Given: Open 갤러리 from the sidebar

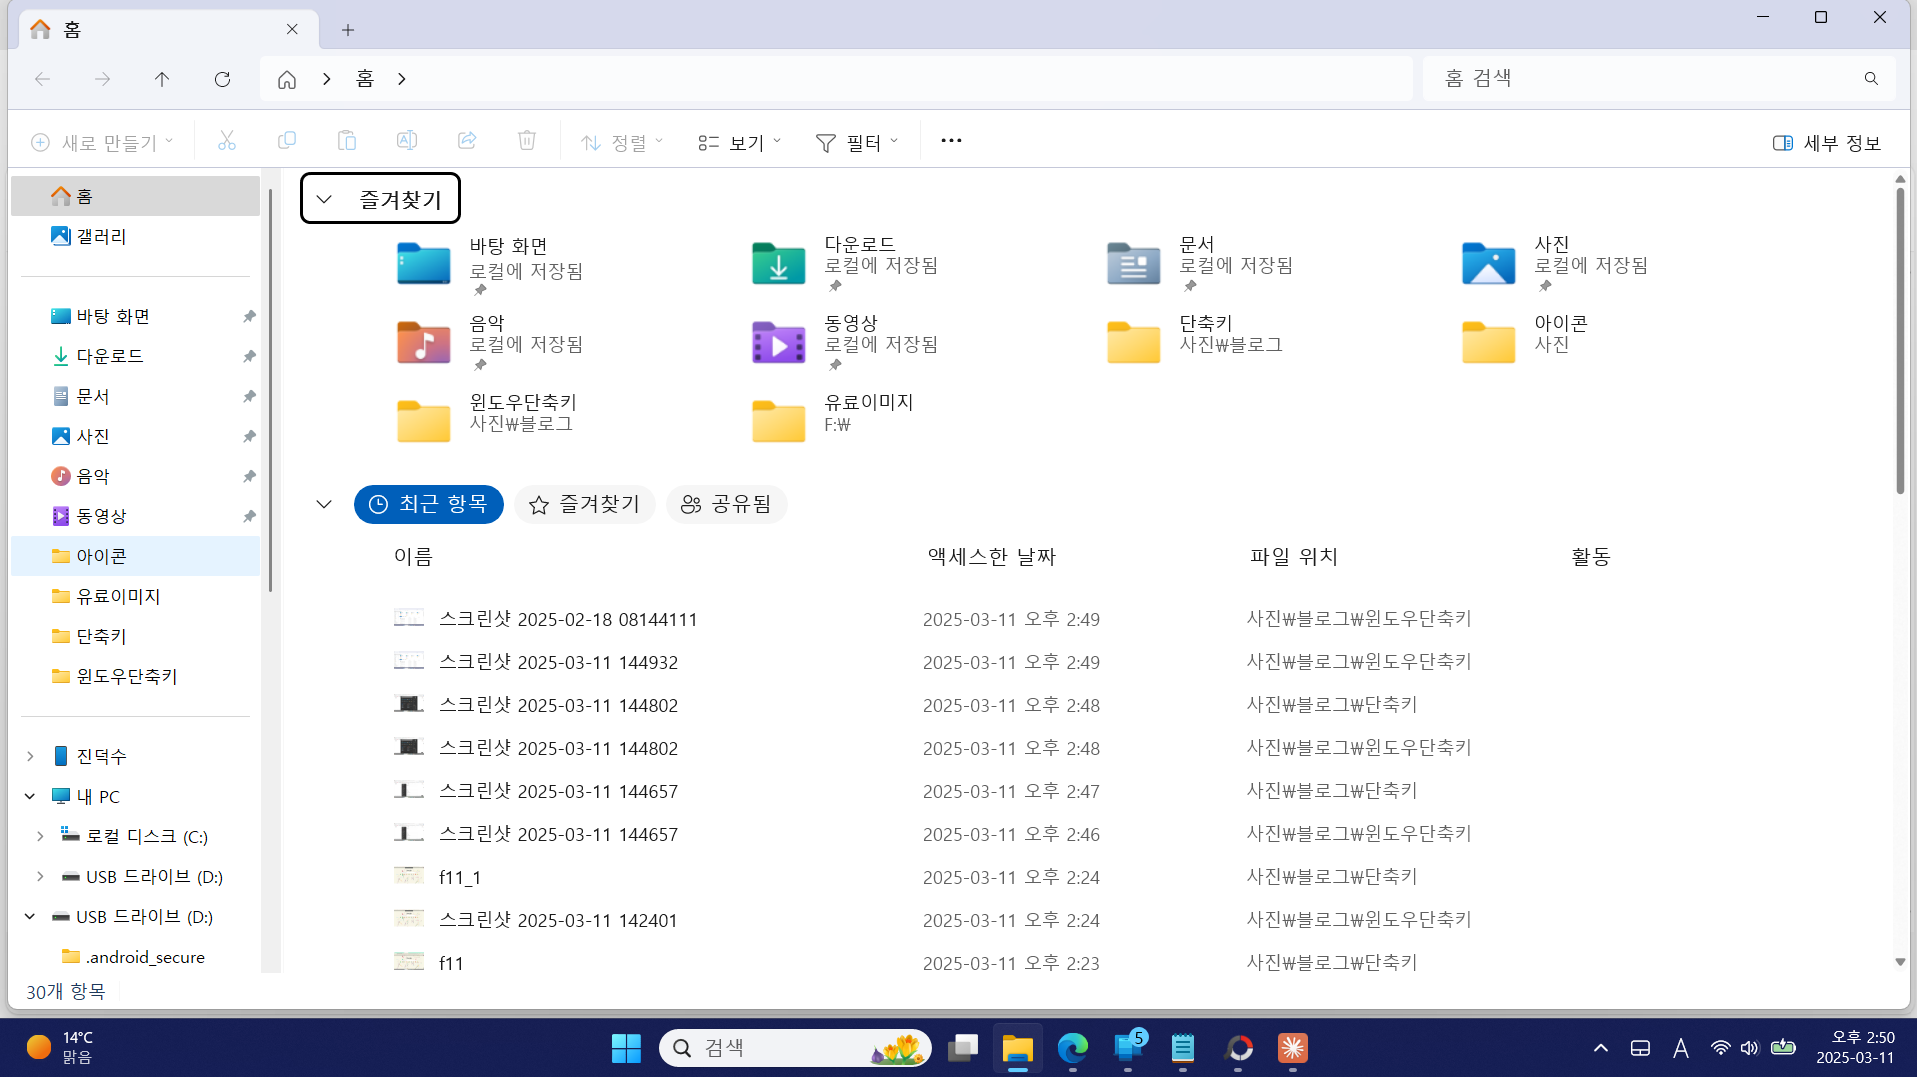Looking at the screenshot, I should pyautogui.click(x=100, y=236).
